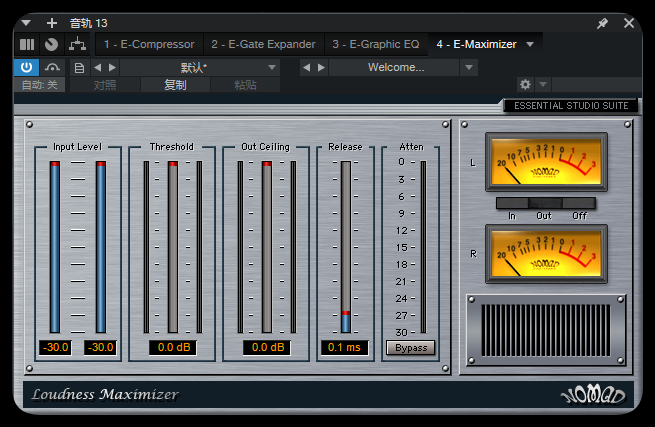Click the right -30.0 input value
The width and height of the screenshot is (655, 427).
point(101,348)
